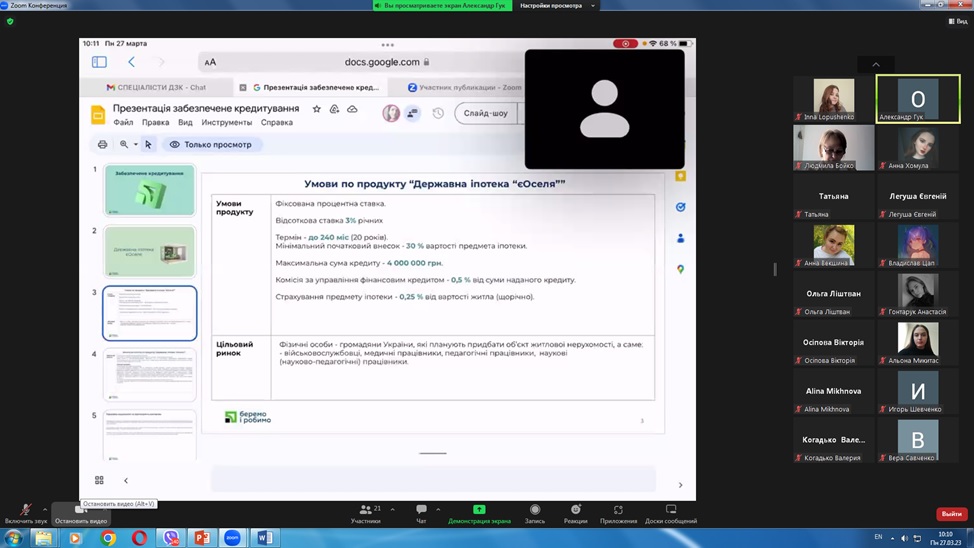Select slide 1 thumbnail Забезпечене кредитування
974x548 pixels.
click(x=150, y=190)
